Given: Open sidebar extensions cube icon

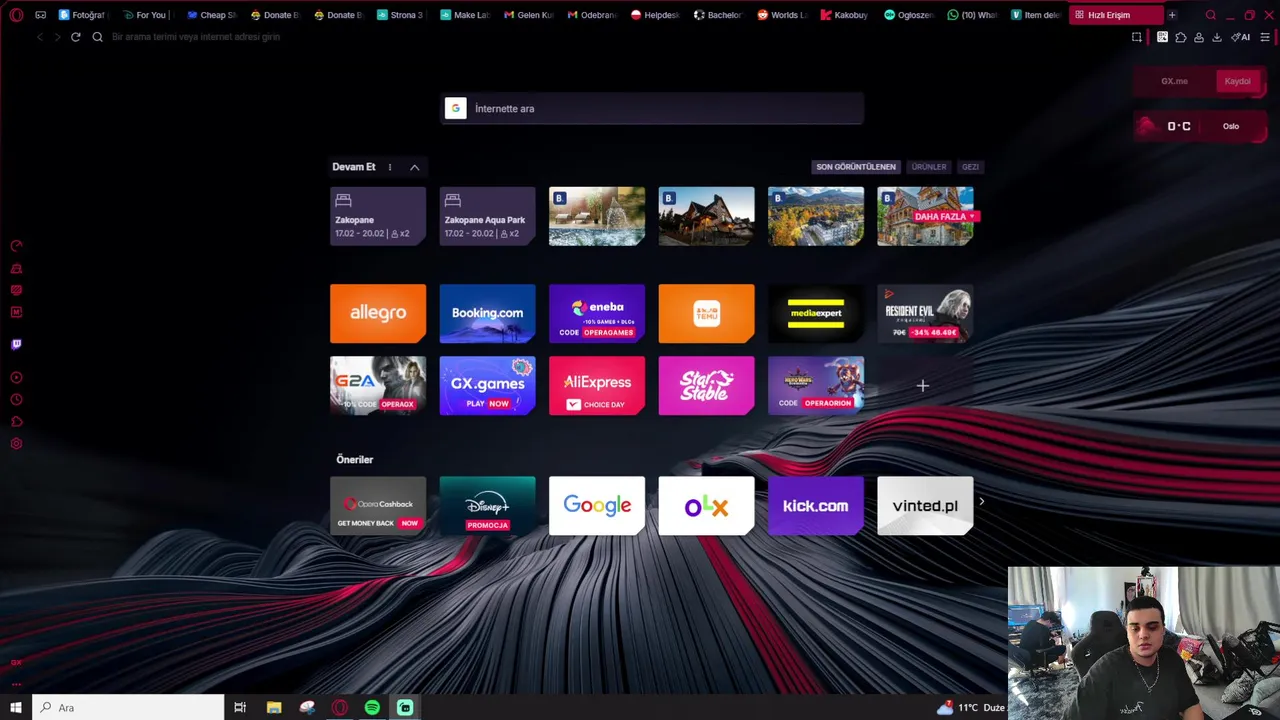Looking at the screenshot, I should [x=16, y=422].
